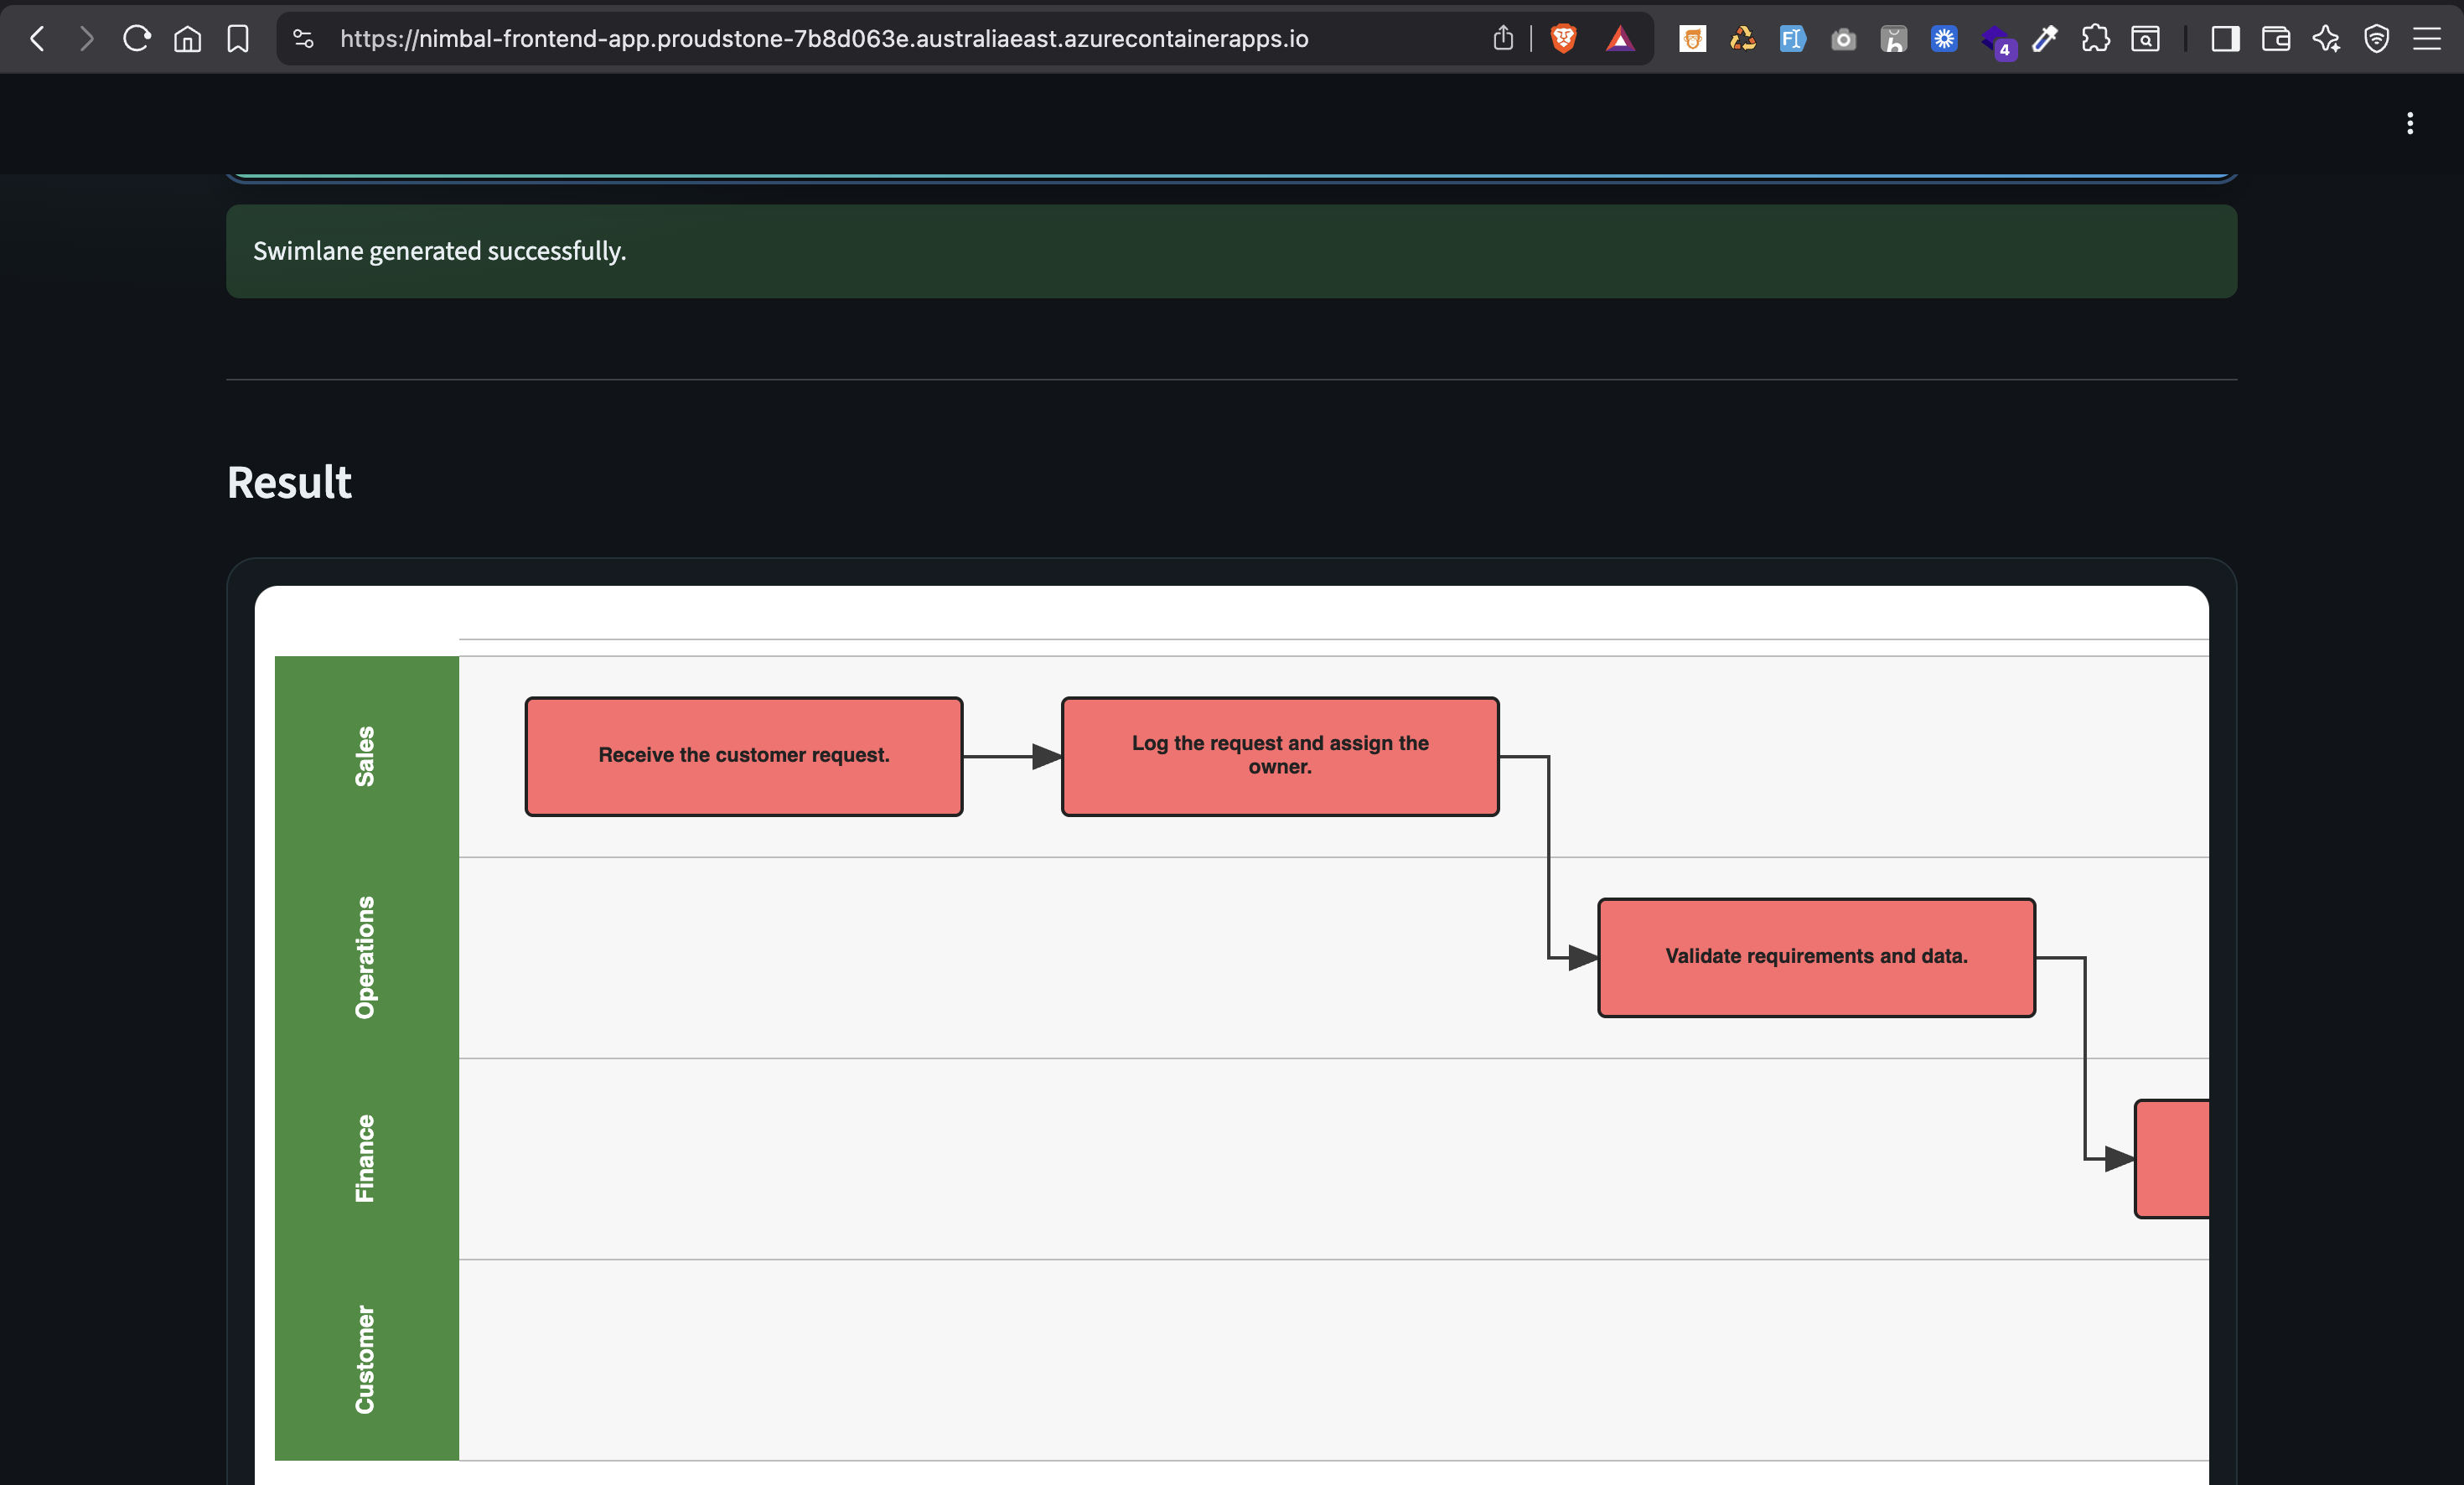
Task: Launch the Leo AI sparkles icon
Action: click(2327, 38)
